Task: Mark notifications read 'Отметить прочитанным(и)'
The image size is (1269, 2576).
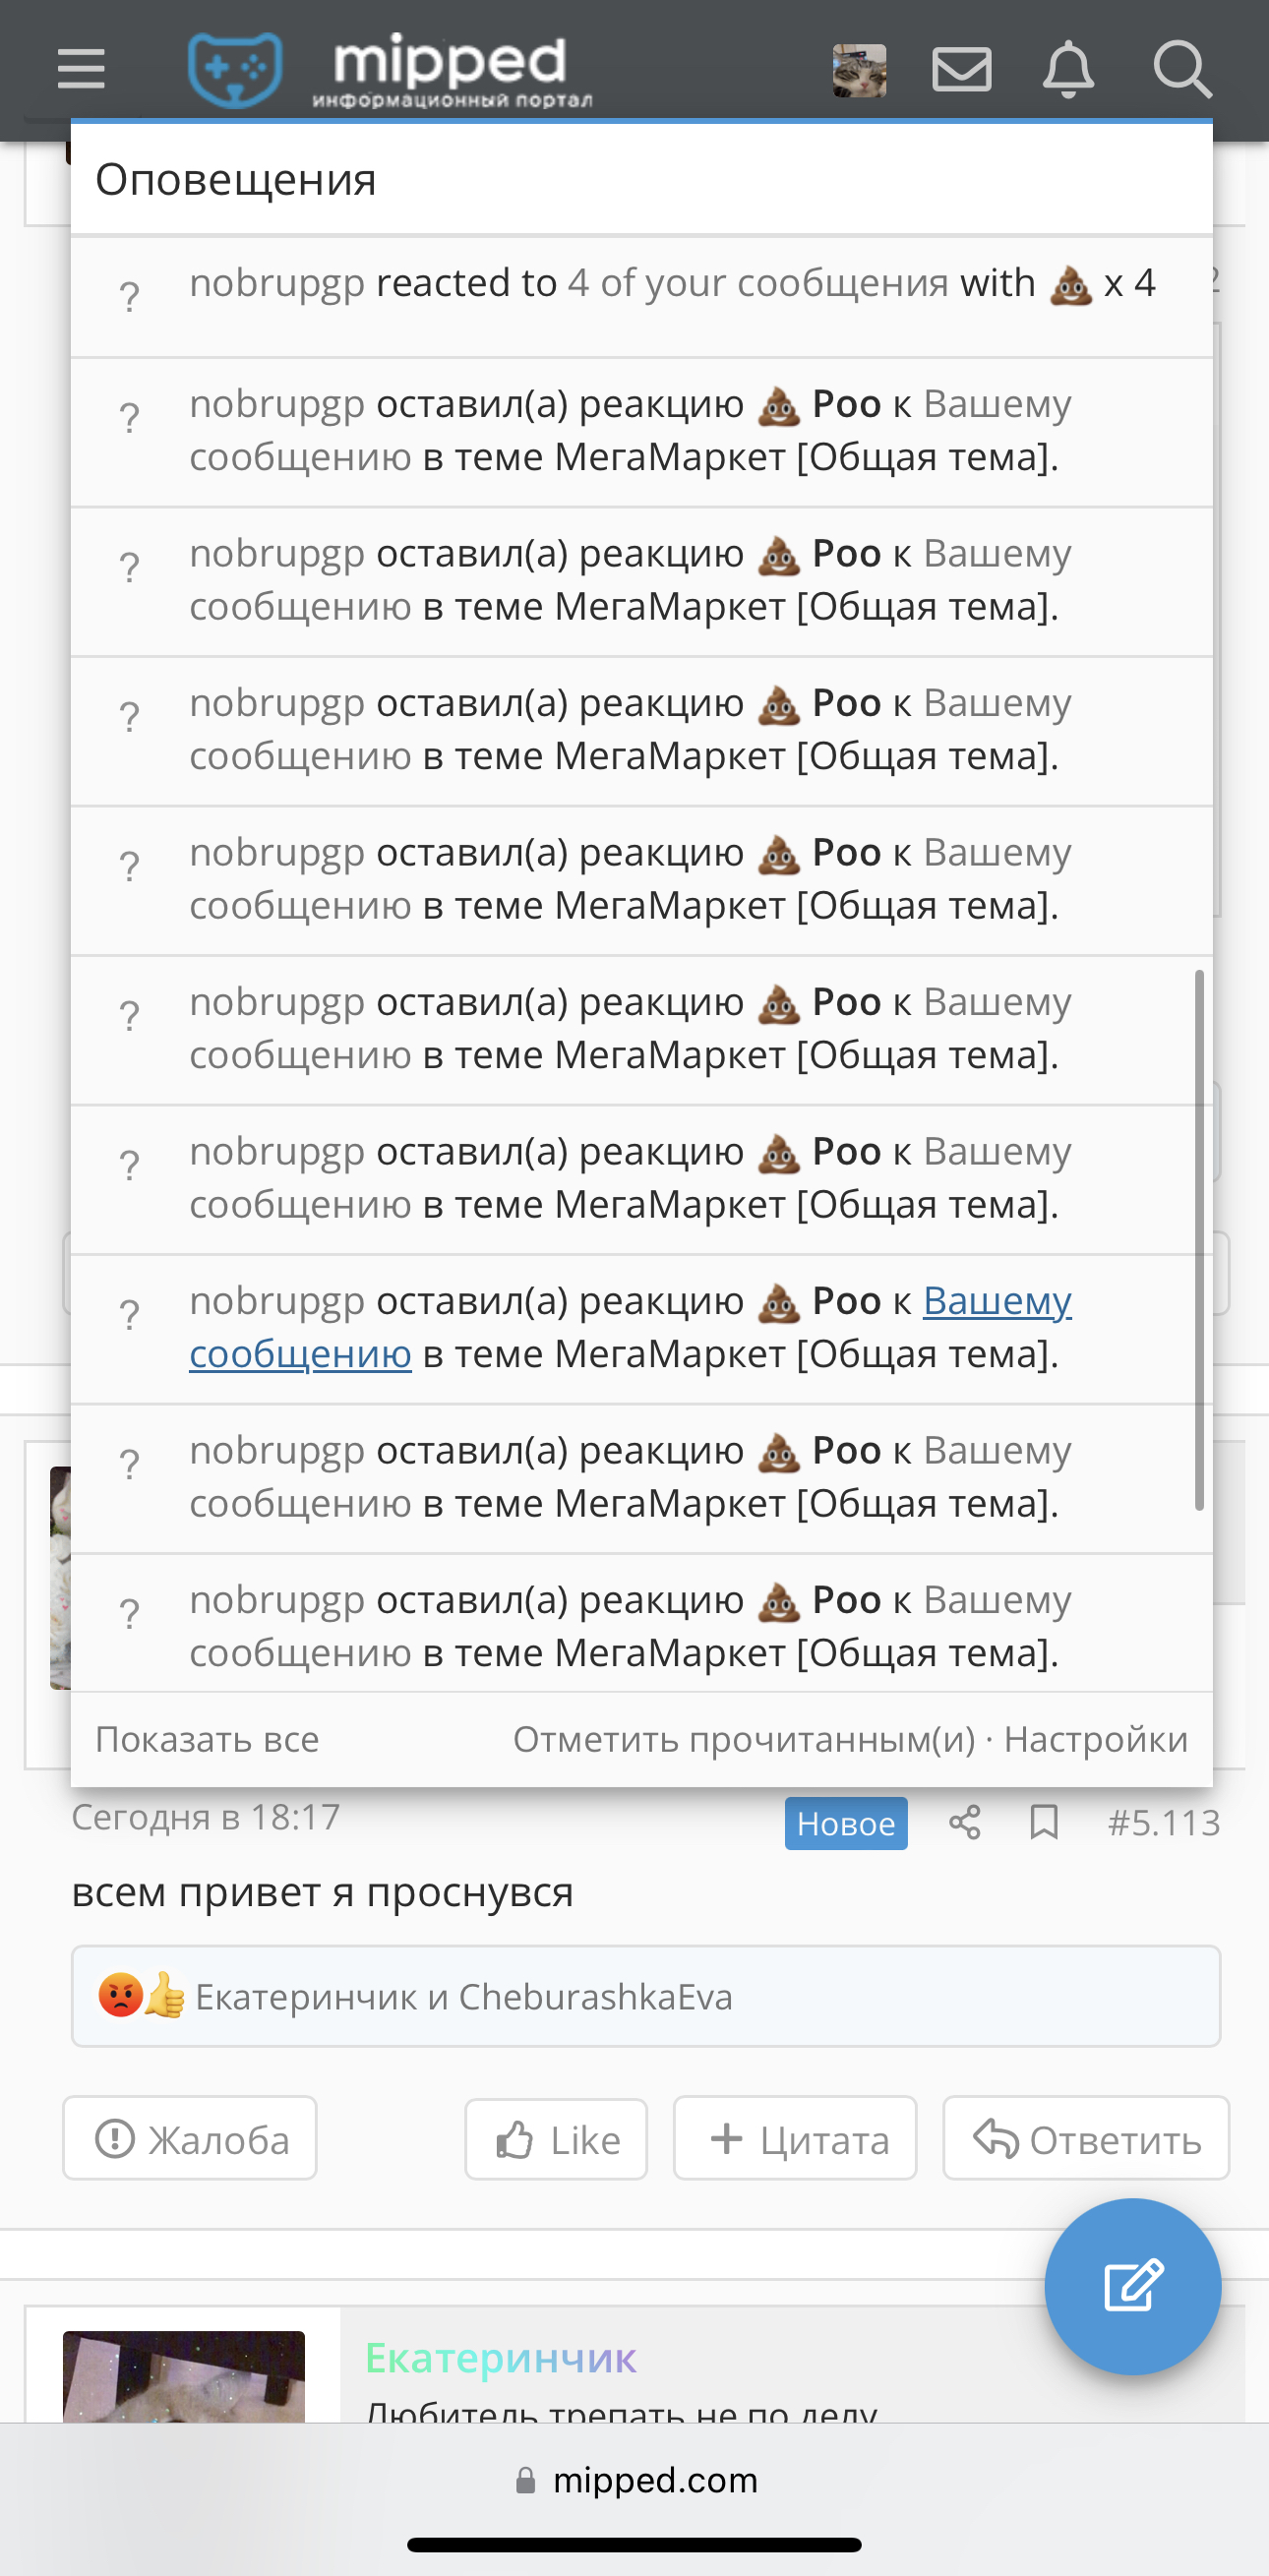Action: 744,1739
